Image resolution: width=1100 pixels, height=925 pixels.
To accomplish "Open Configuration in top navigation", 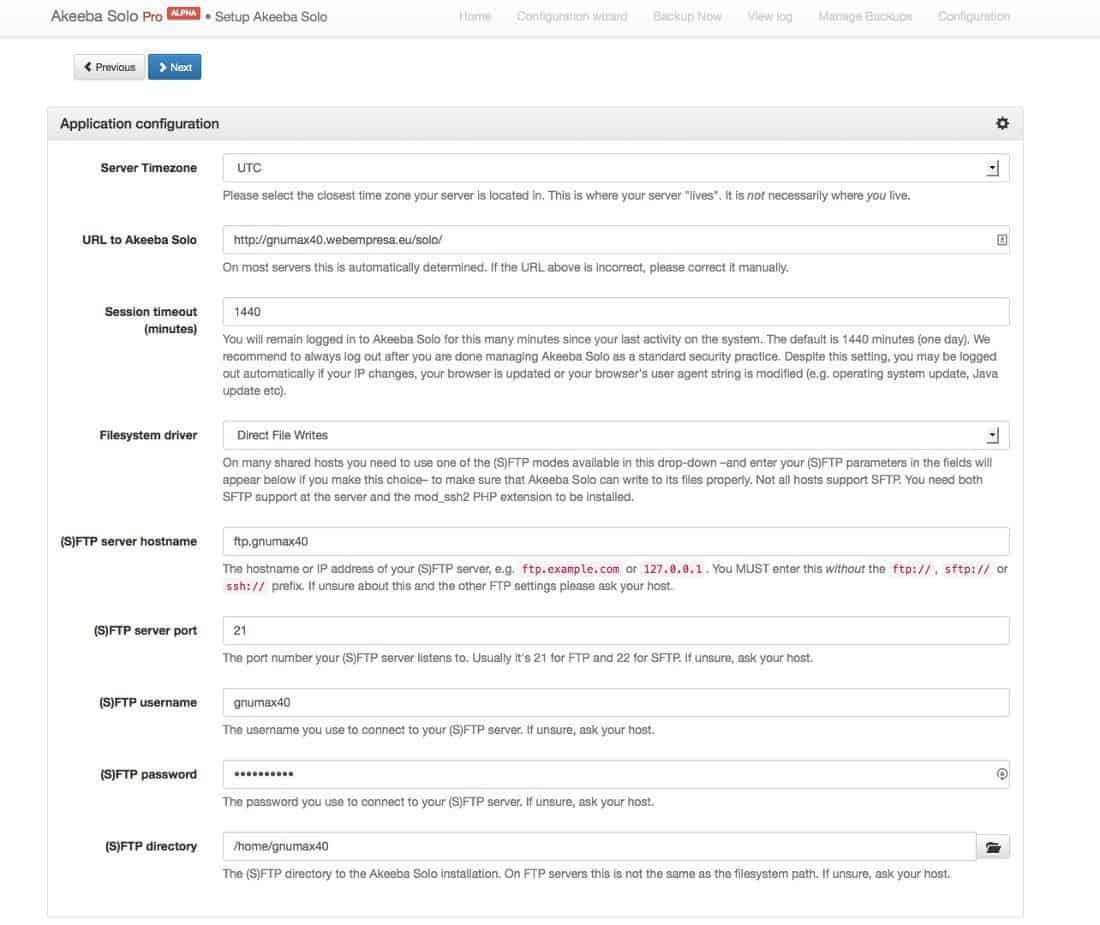I will (974, 16).
